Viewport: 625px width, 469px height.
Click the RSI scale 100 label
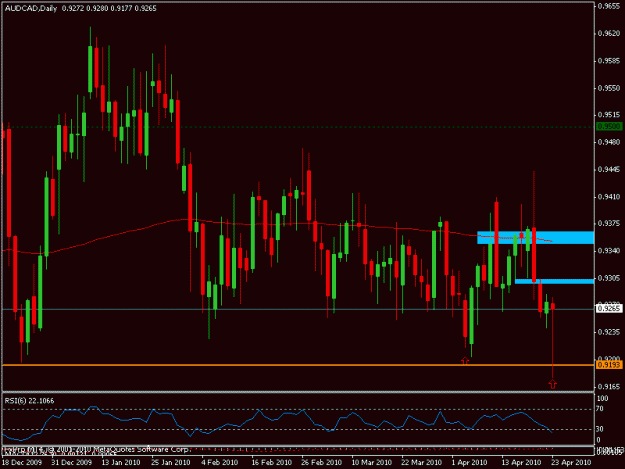tap(603, 398)
